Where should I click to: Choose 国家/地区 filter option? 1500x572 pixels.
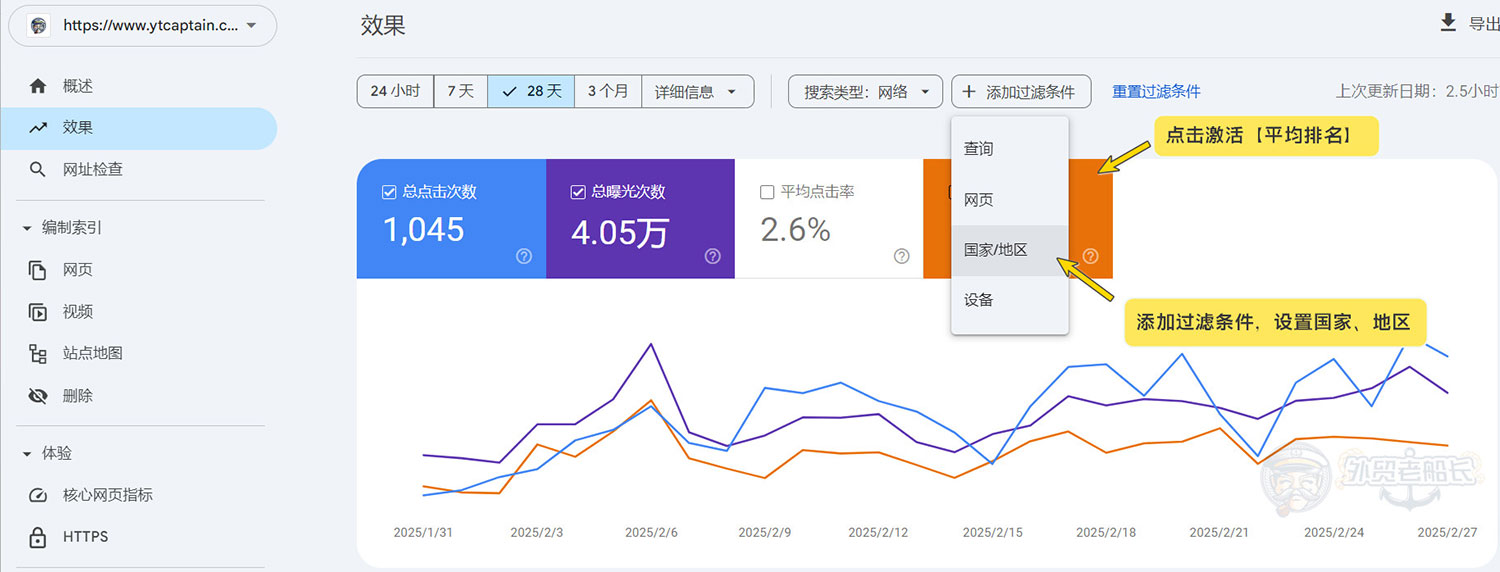[1010, 250]
